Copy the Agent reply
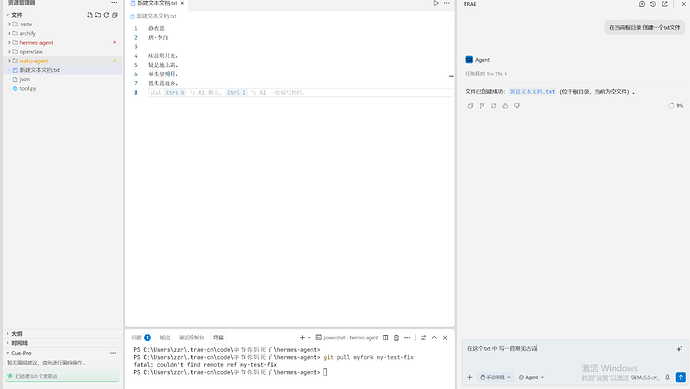This screenshot has height=389, width=690. tap(470, 106)
